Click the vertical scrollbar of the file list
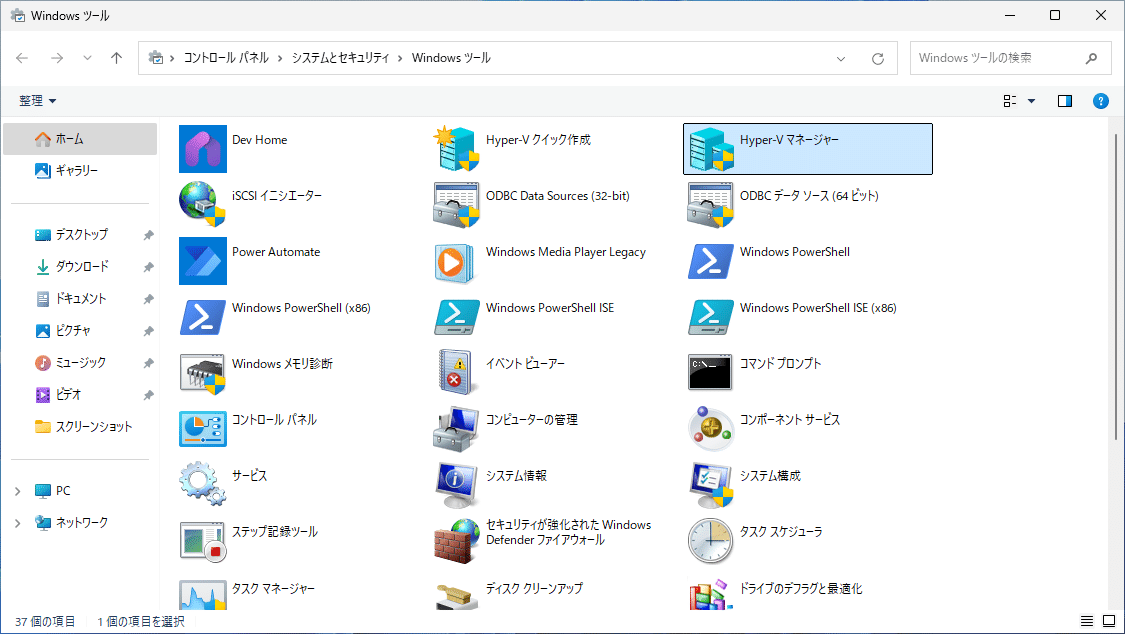 click(x=1116, y=287)
